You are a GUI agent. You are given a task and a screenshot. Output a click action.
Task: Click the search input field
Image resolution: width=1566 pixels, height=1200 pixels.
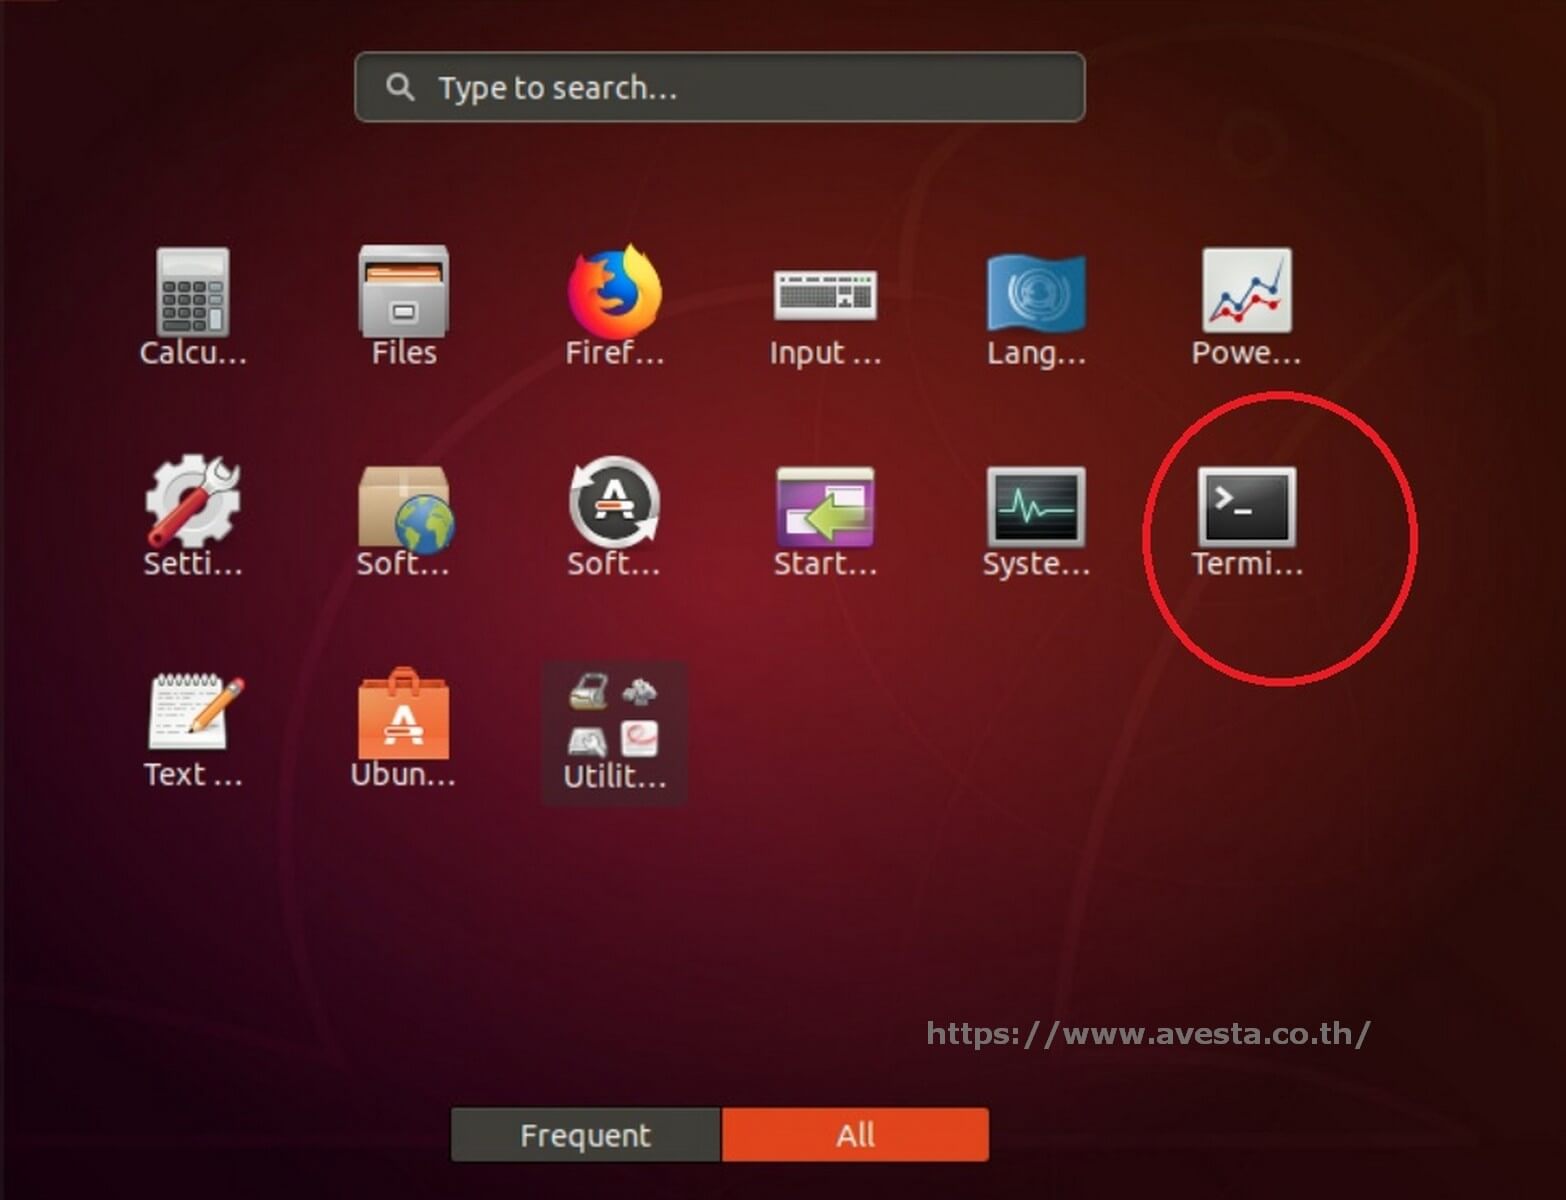[718, 88]
